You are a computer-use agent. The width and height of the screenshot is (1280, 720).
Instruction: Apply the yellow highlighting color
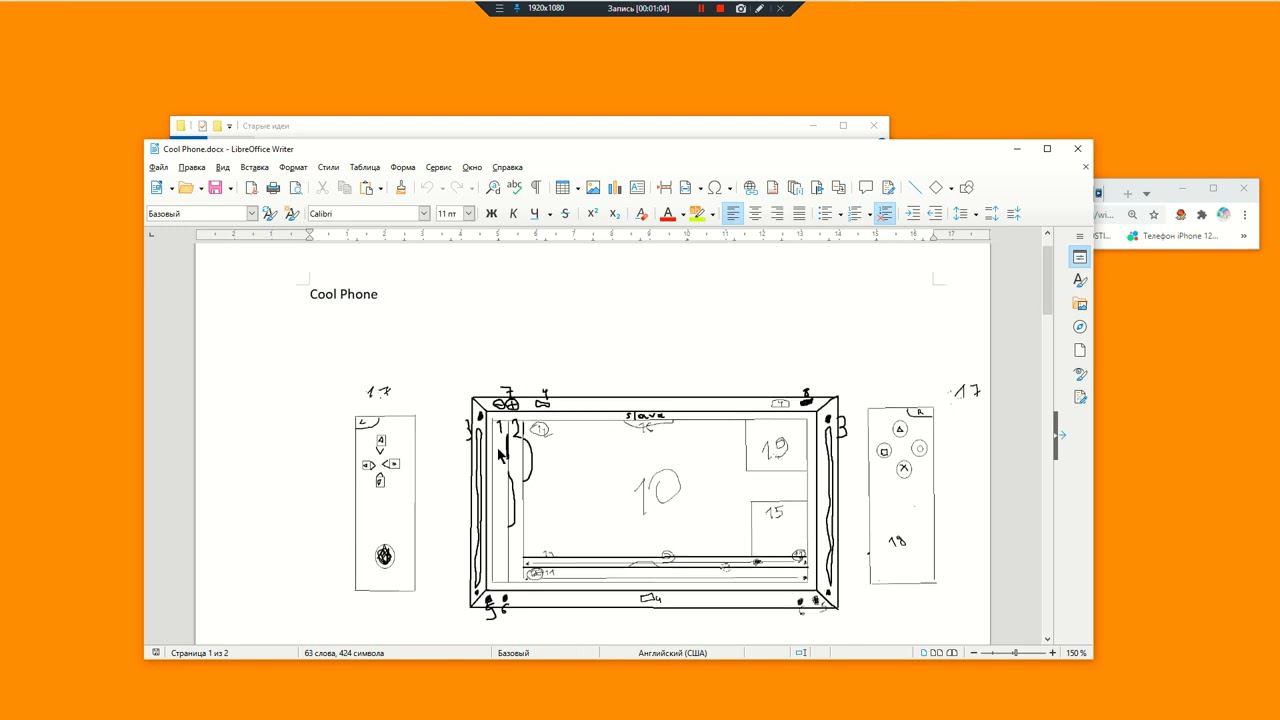point(697,214)
